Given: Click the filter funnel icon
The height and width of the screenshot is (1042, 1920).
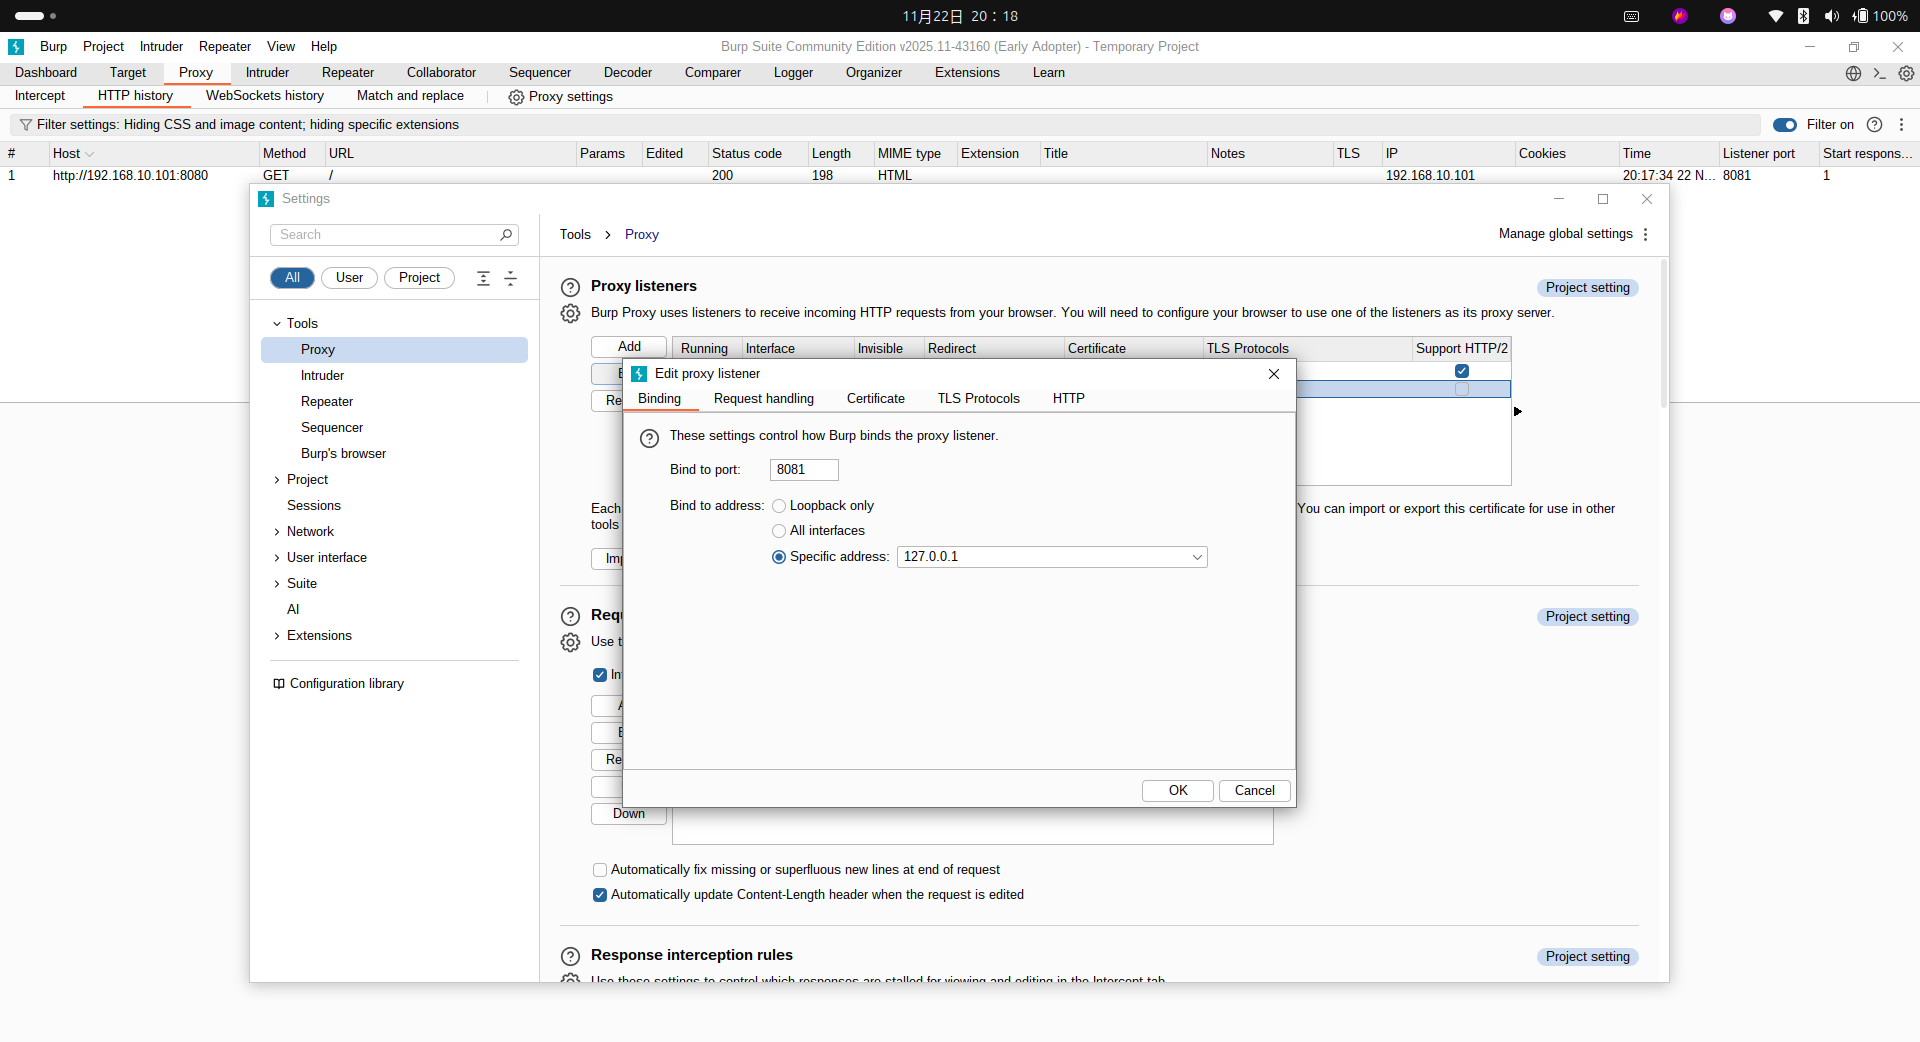Looking at the screenshot, I should [x=26, y=125].
